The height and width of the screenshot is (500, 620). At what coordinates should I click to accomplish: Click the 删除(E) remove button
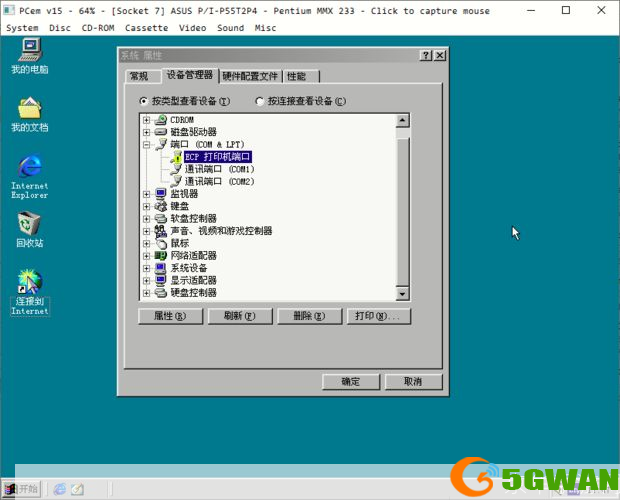tap(309, 316)
